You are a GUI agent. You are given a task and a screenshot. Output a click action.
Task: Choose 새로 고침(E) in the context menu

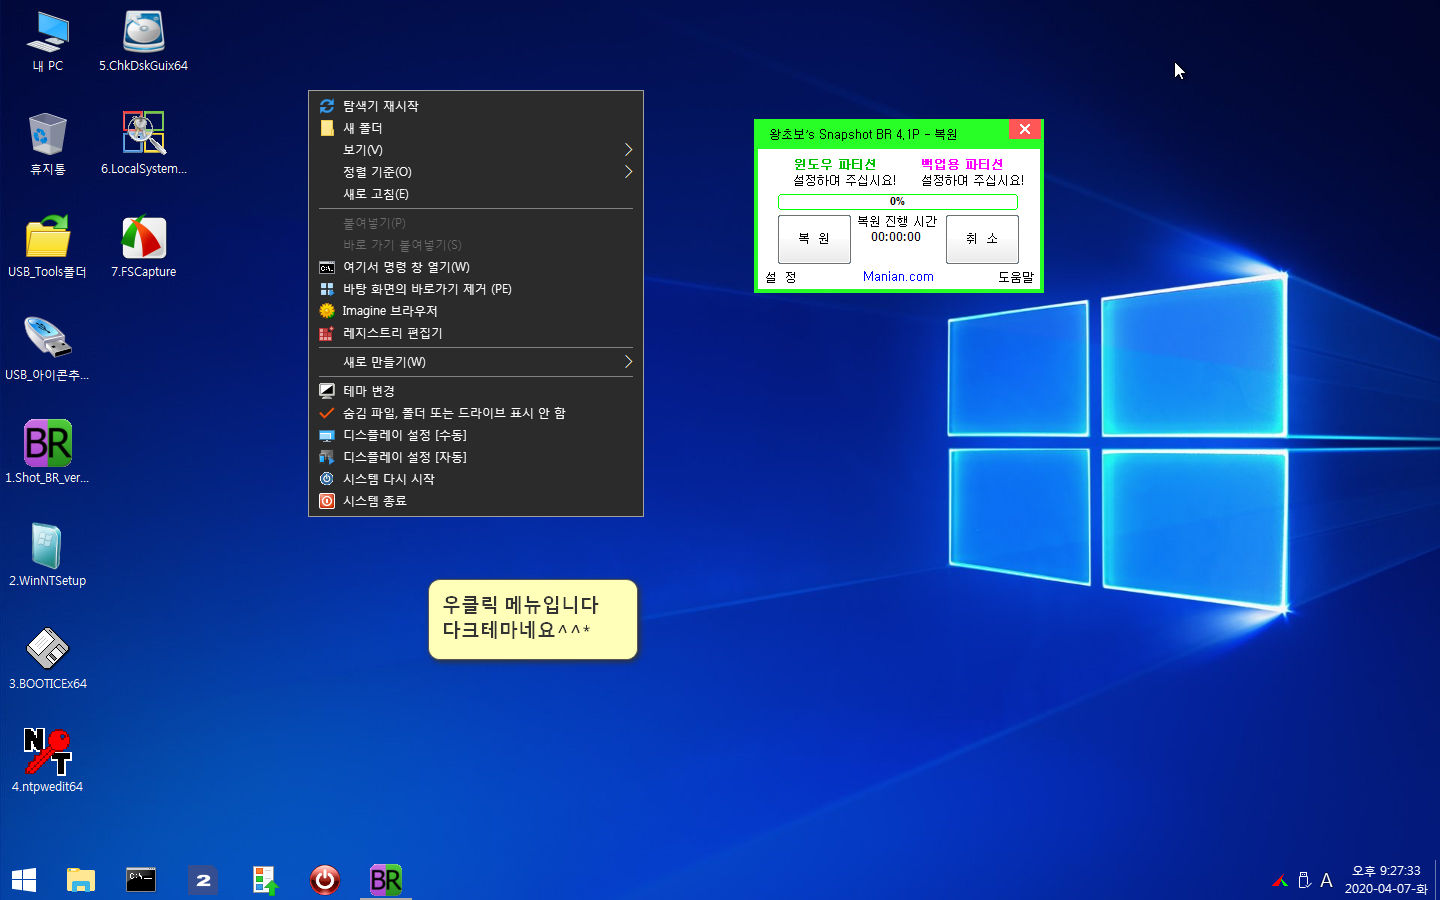(476, 194)
